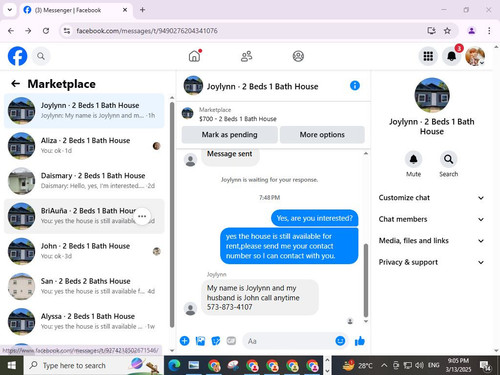This screenshot has height=375, width=500.
Task: Click the conversation list scrollbar
Action: pyautogui.click(x=172, y=215)
